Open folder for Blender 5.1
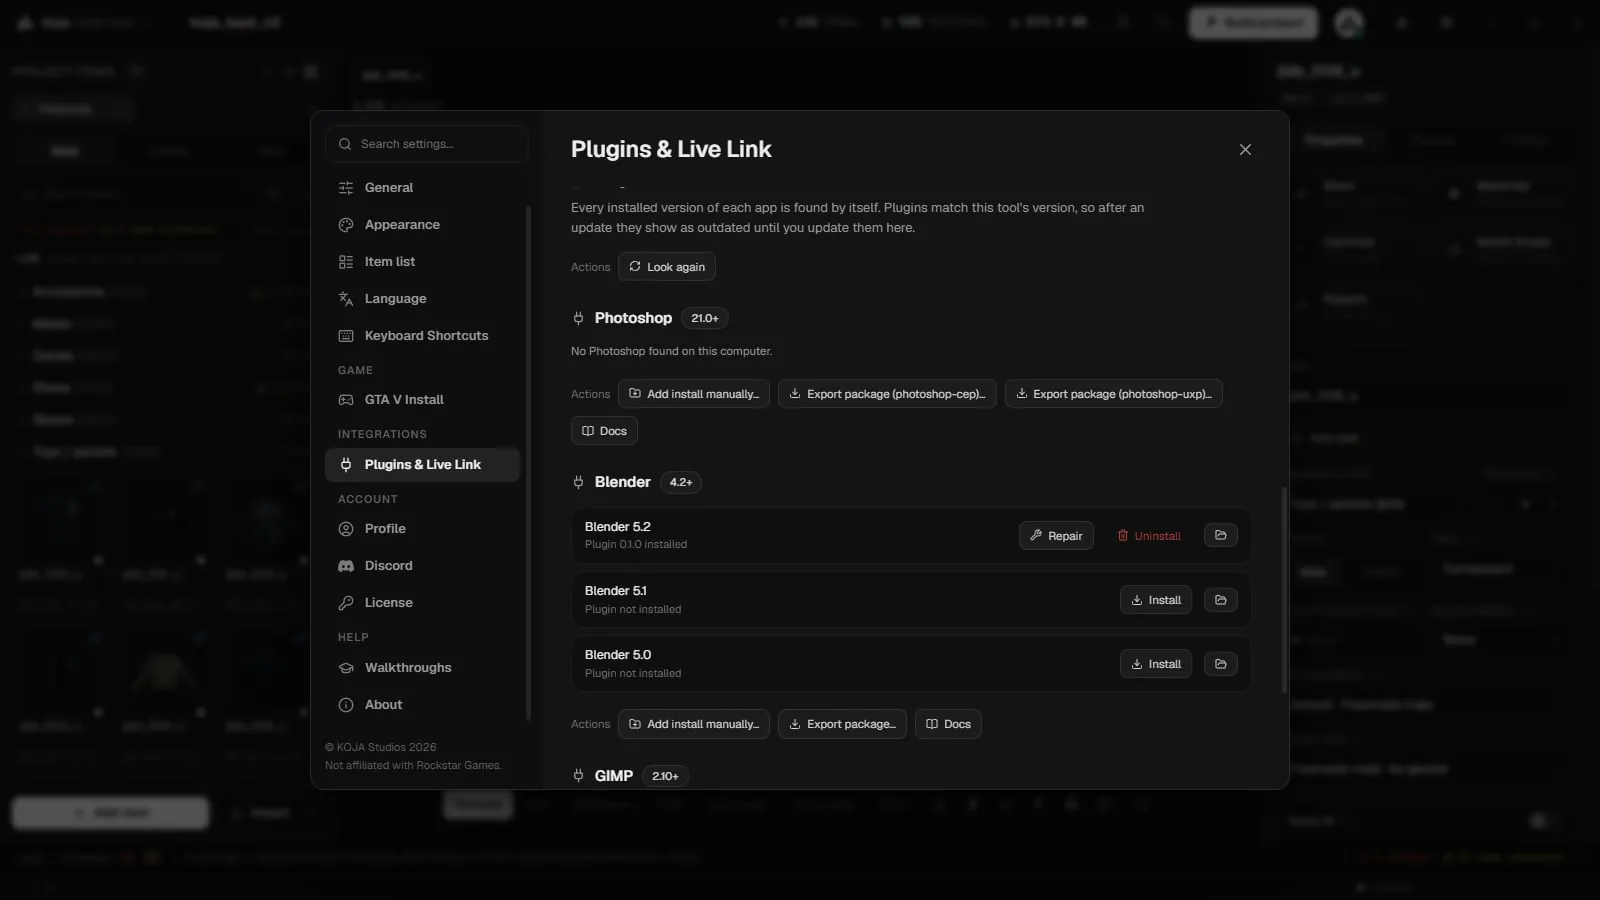Image resolution: width=1600 pixels, height=900 pixels. [x=1221, y=600]
